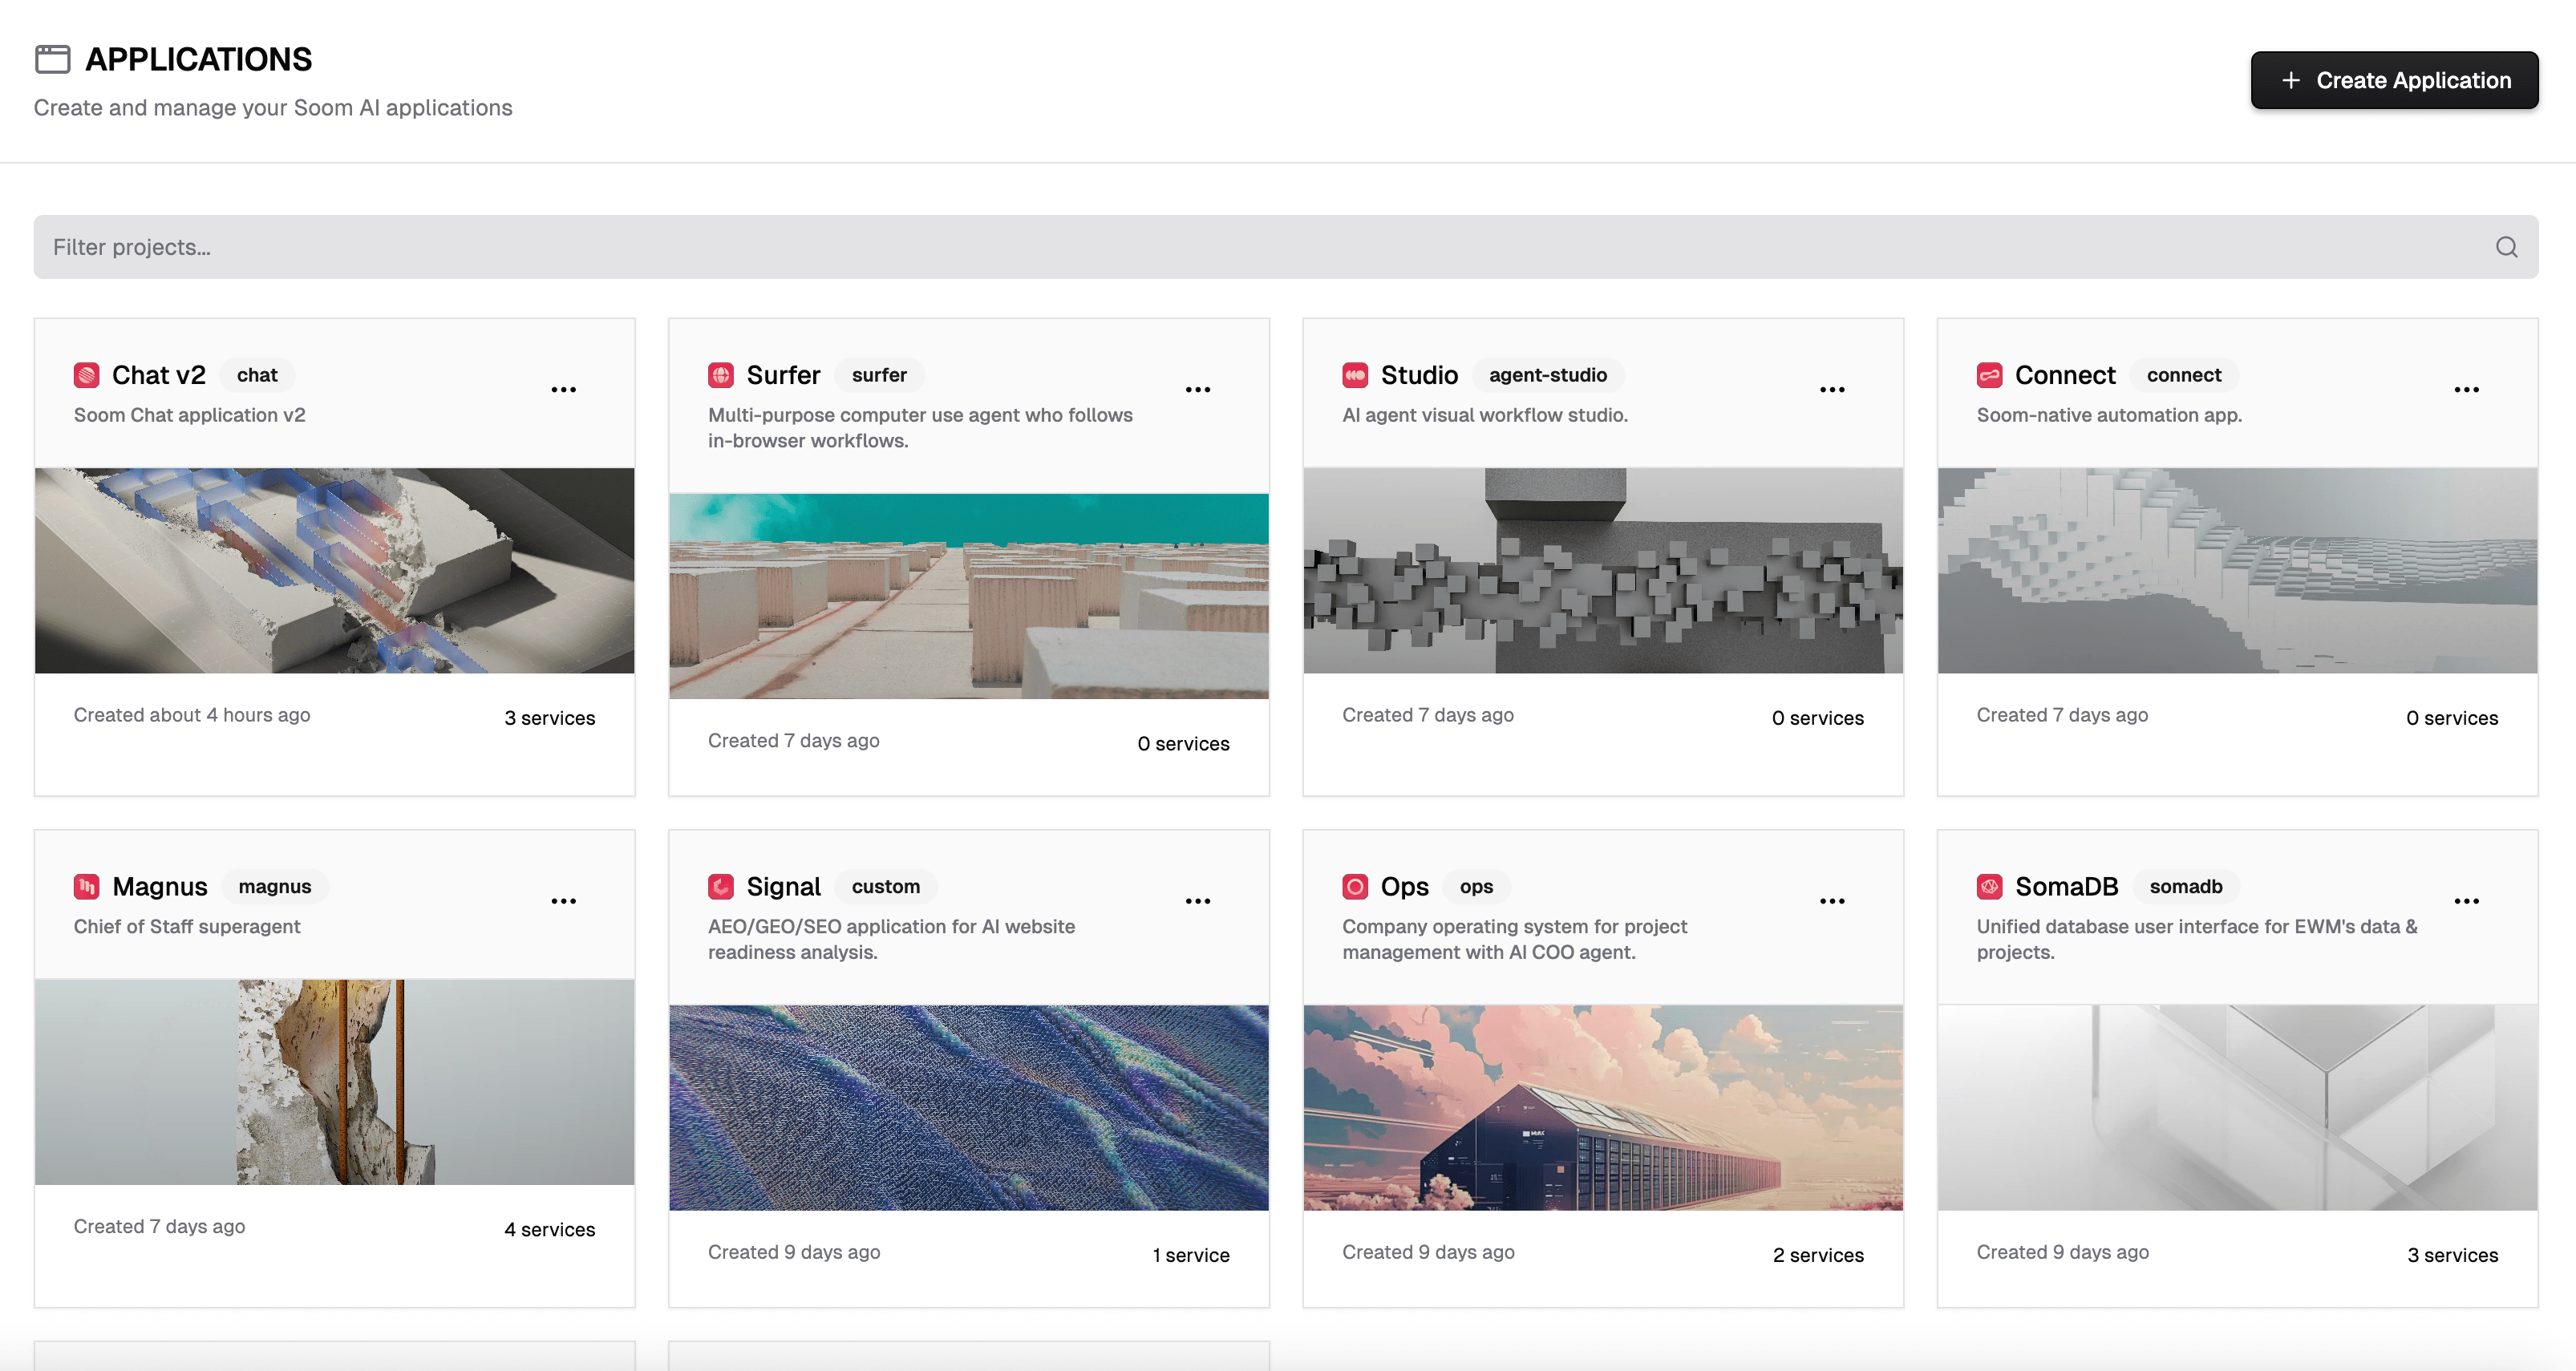The width and height of the screenshot is (2576, 1371).
Task: Expand the Studio card's ellipsis menu
Action: point(1832,390)
